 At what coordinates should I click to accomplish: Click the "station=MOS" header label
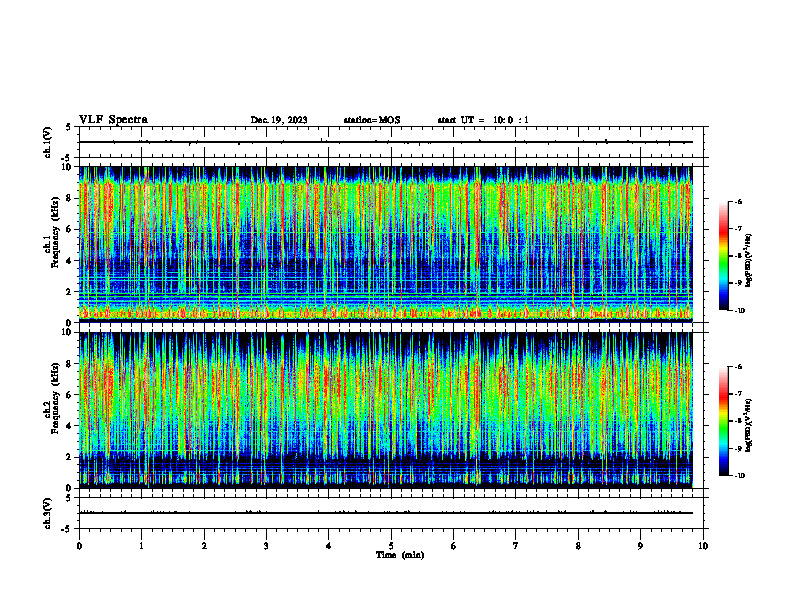[x=372, y=120]
